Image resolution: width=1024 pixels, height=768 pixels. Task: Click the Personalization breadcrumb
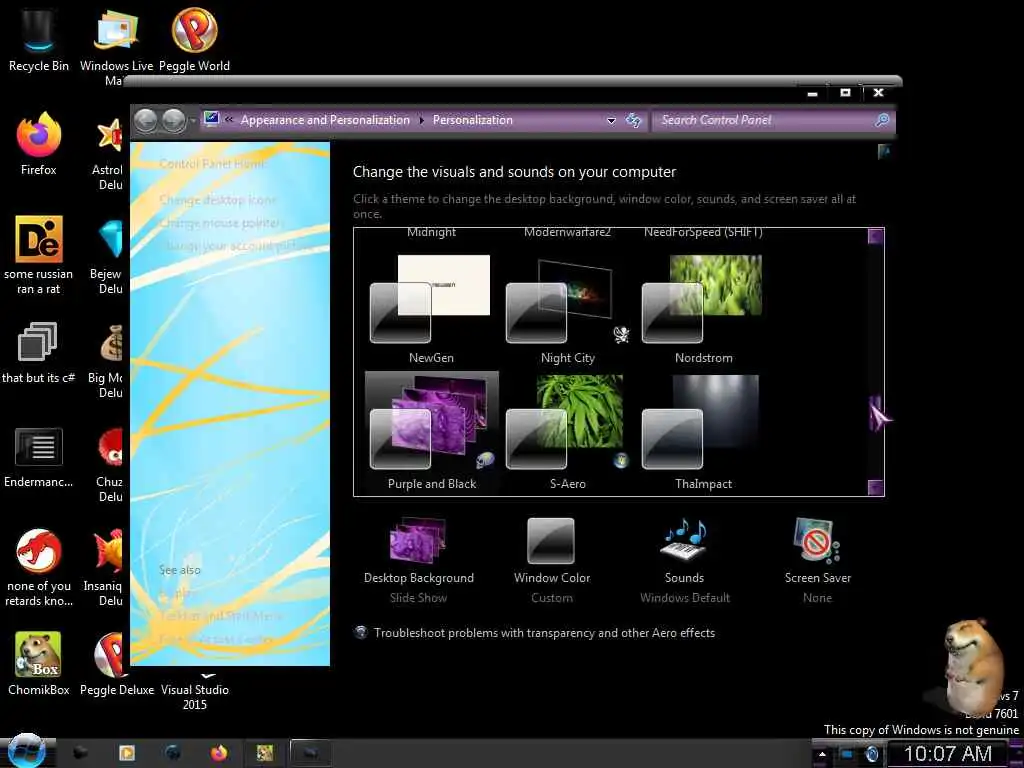point(473,120)
